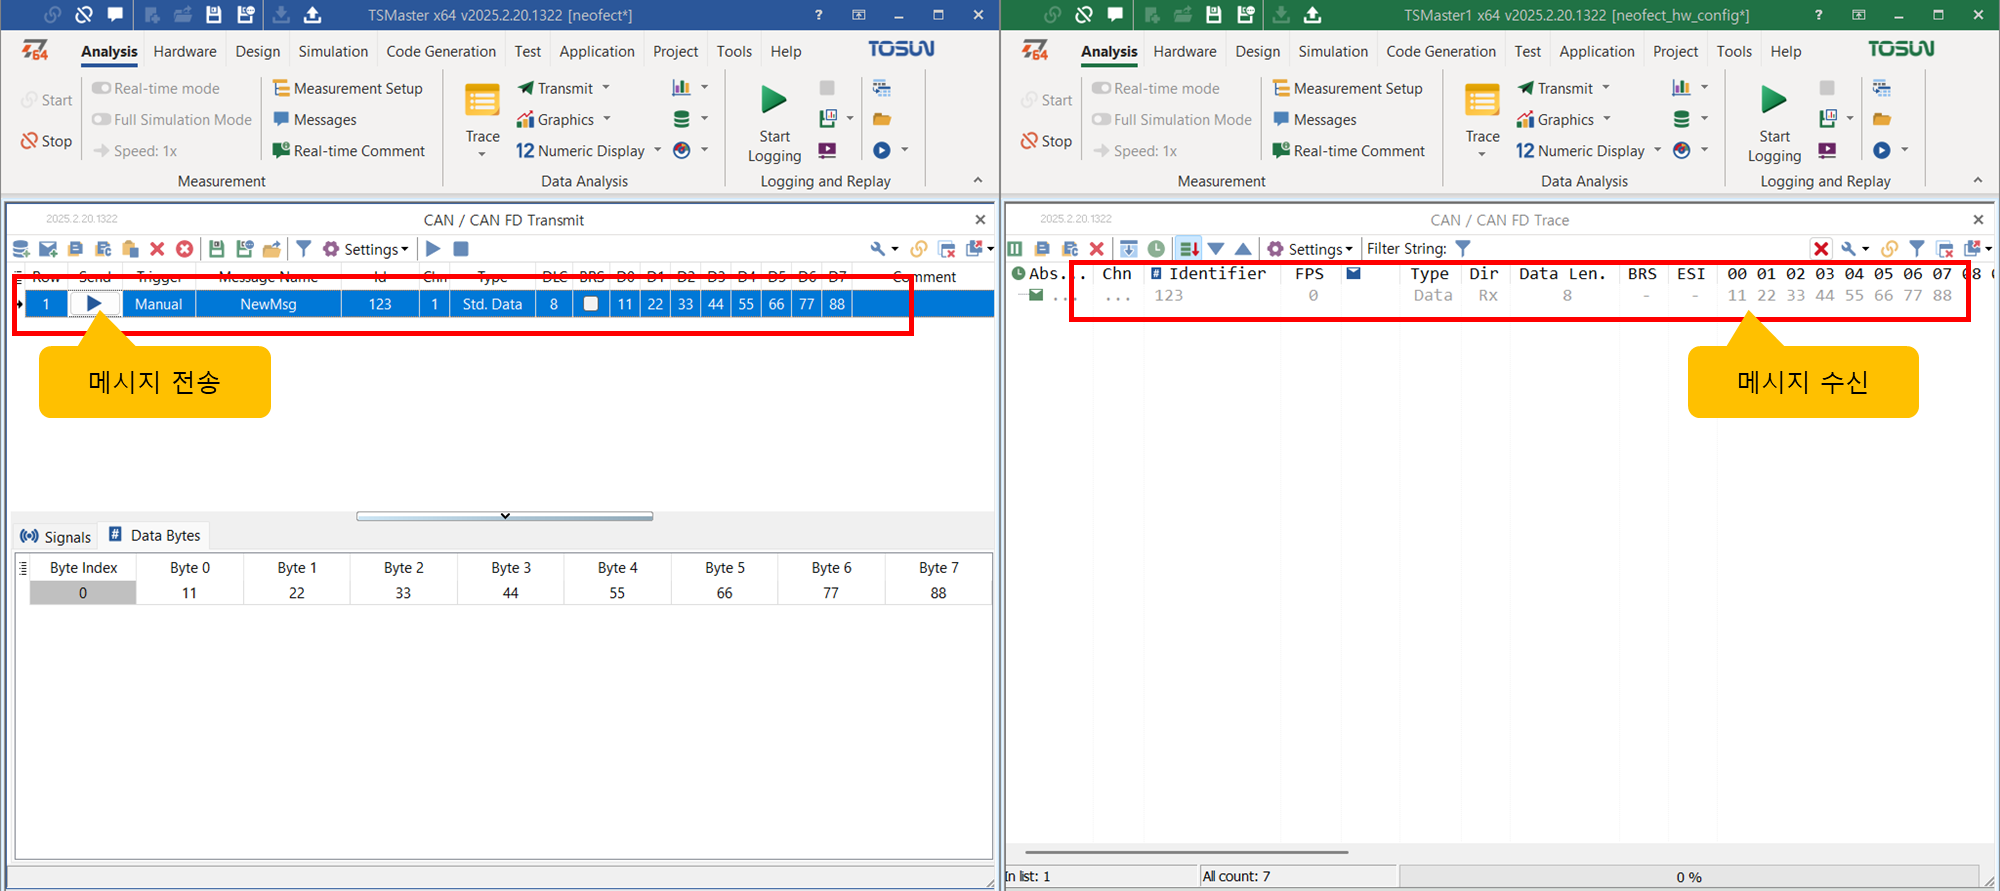This screenshot has height=891, width=2000.
Task: Open Hardware tab in left window
Action: point(185,51)
